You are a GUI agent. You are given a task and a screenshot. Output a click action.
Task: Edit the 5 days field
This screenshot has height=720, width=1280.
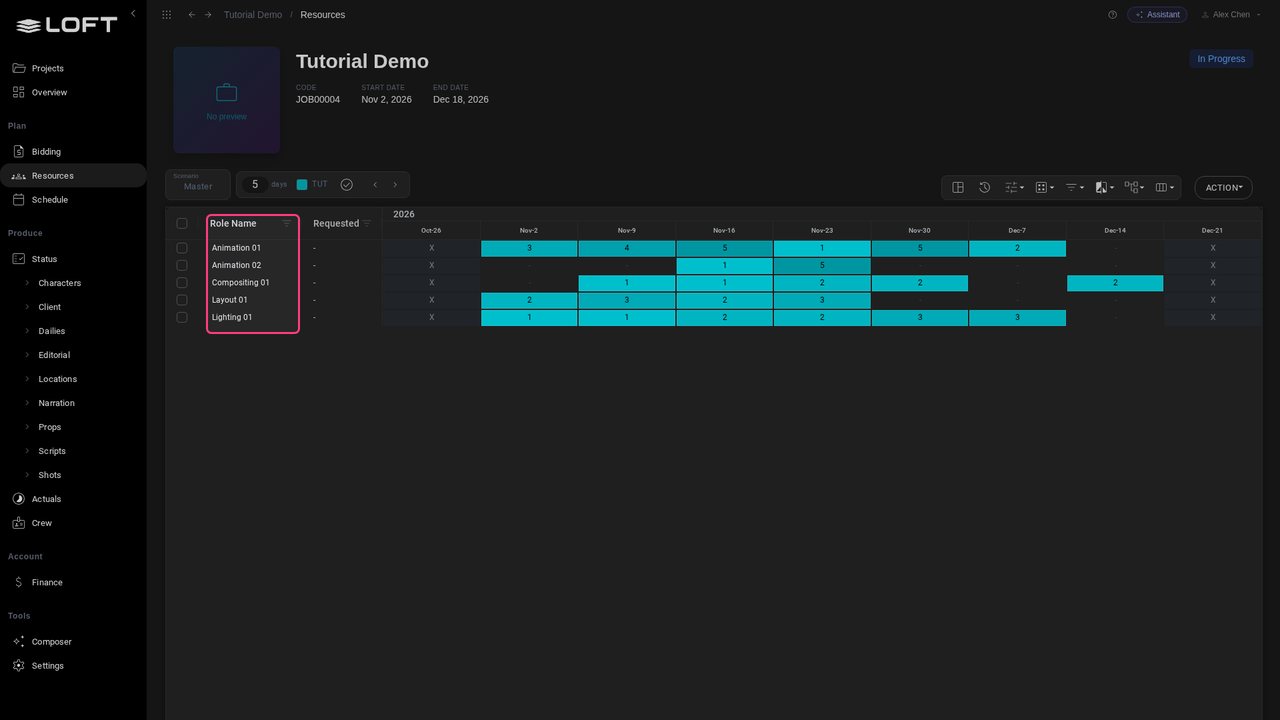[x=255, y=184]
